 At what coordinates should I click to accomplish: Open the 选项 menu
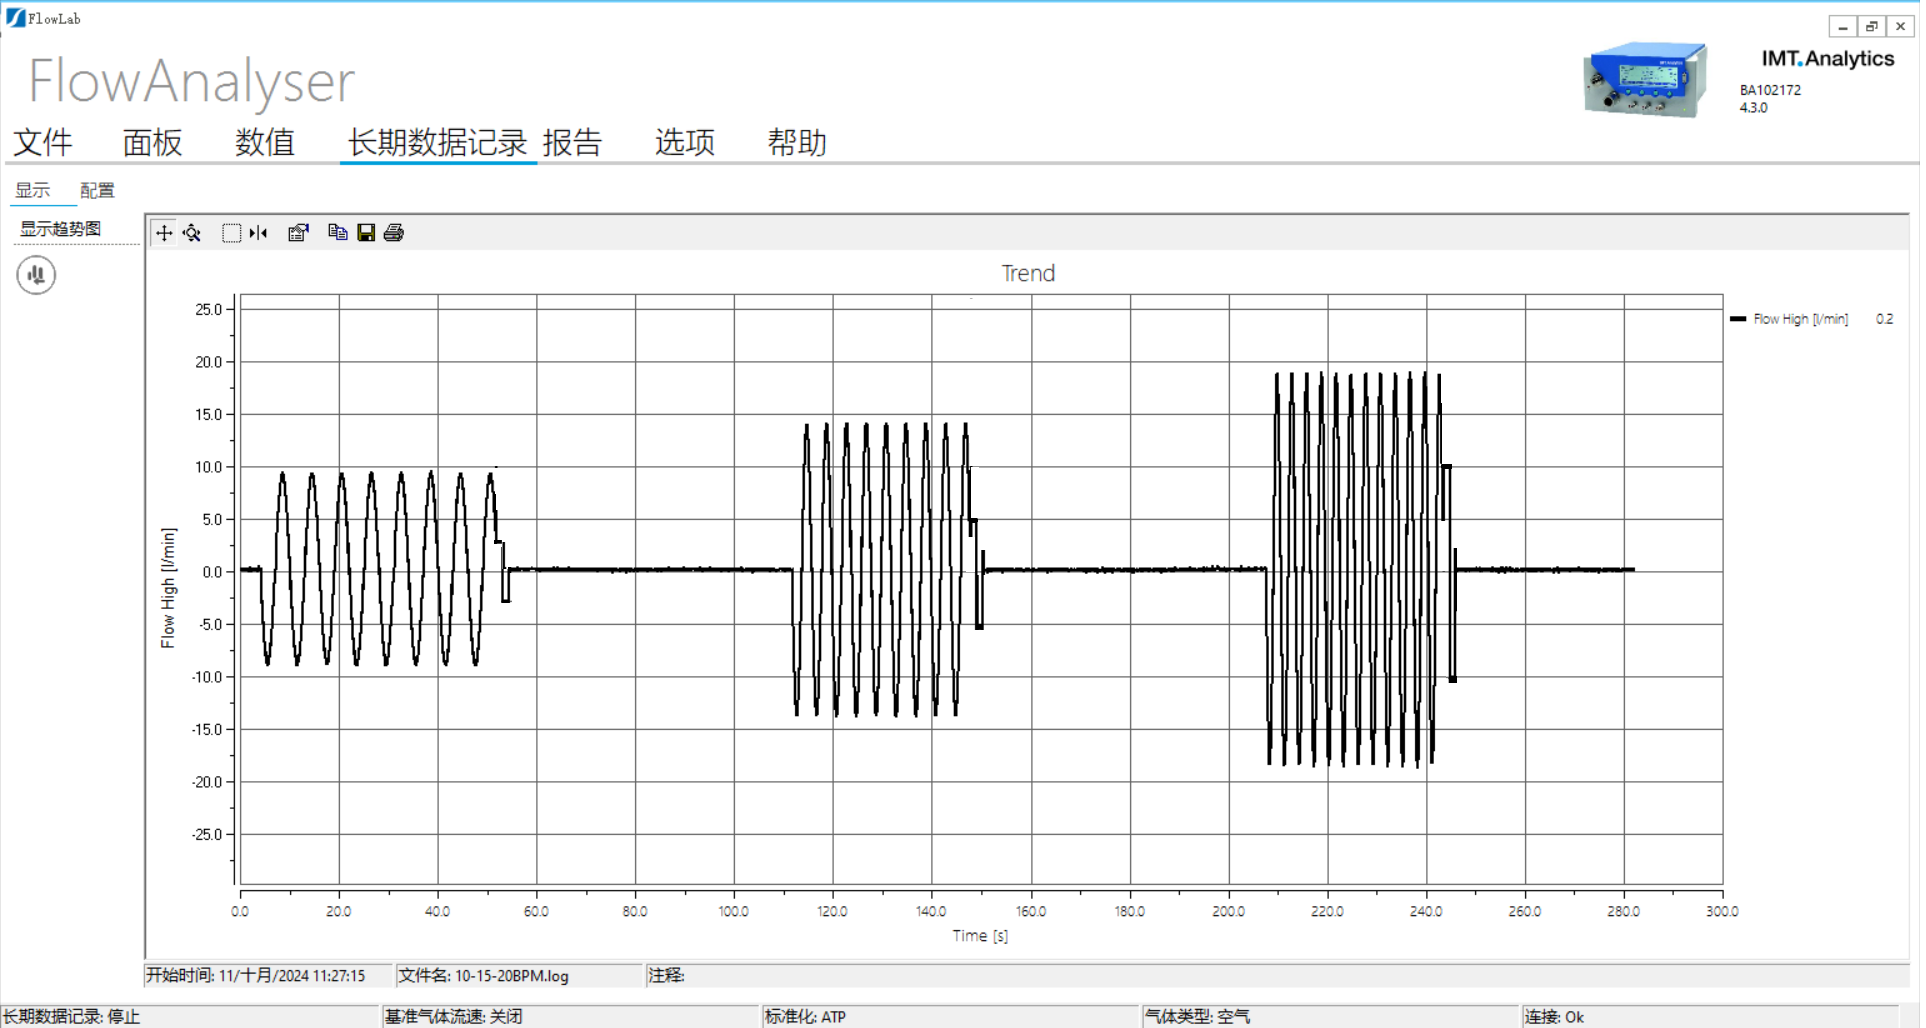(x=685, y=143)
